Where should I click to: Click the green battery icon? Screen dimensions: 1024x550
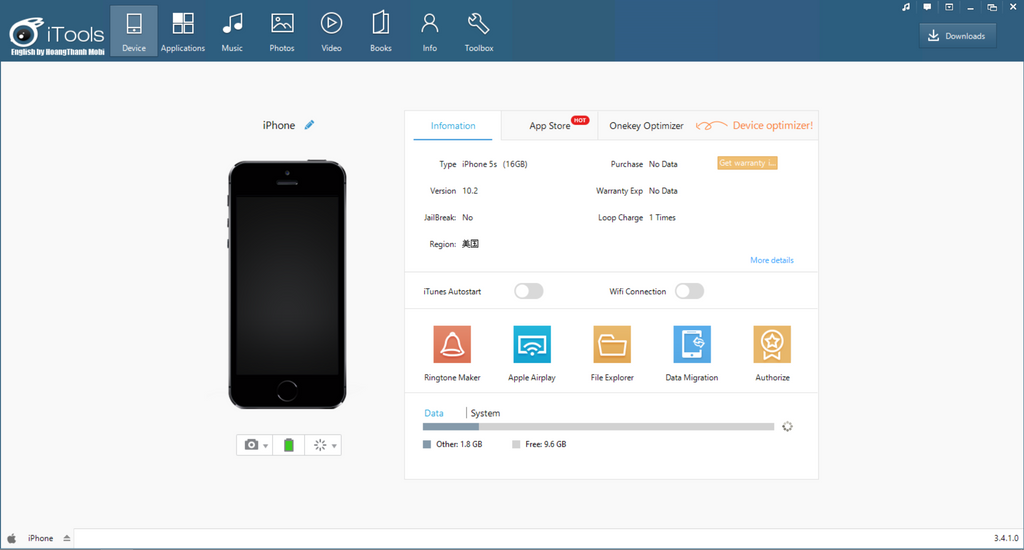point(289,445)
